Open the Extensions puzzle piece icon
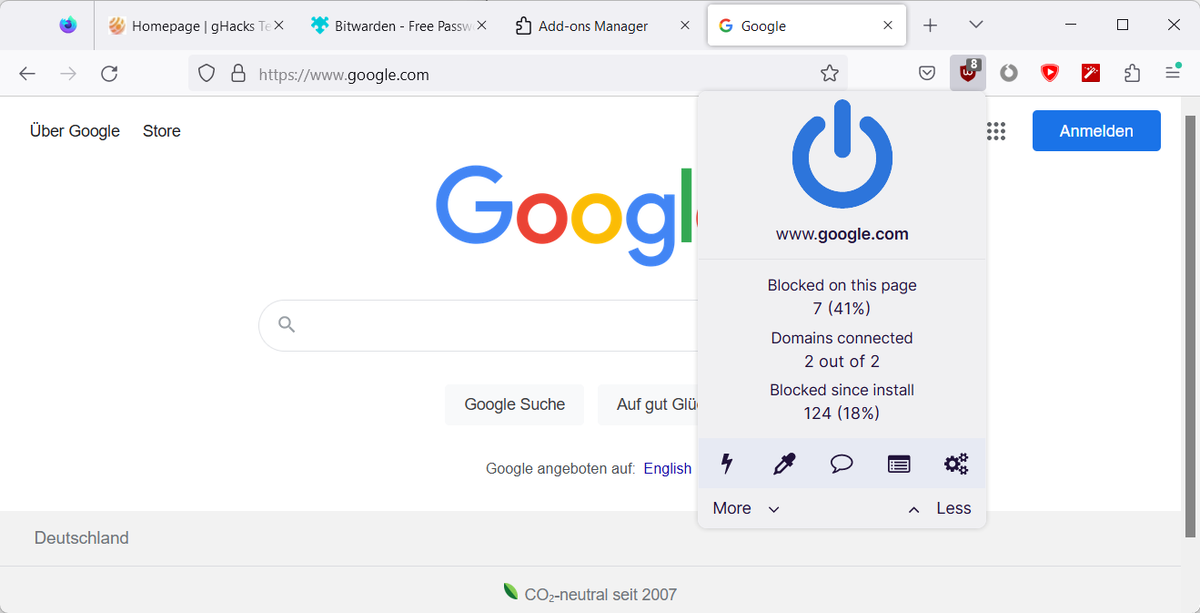Viewport: 1200px width, 613px height. (x=1131, y=72)
